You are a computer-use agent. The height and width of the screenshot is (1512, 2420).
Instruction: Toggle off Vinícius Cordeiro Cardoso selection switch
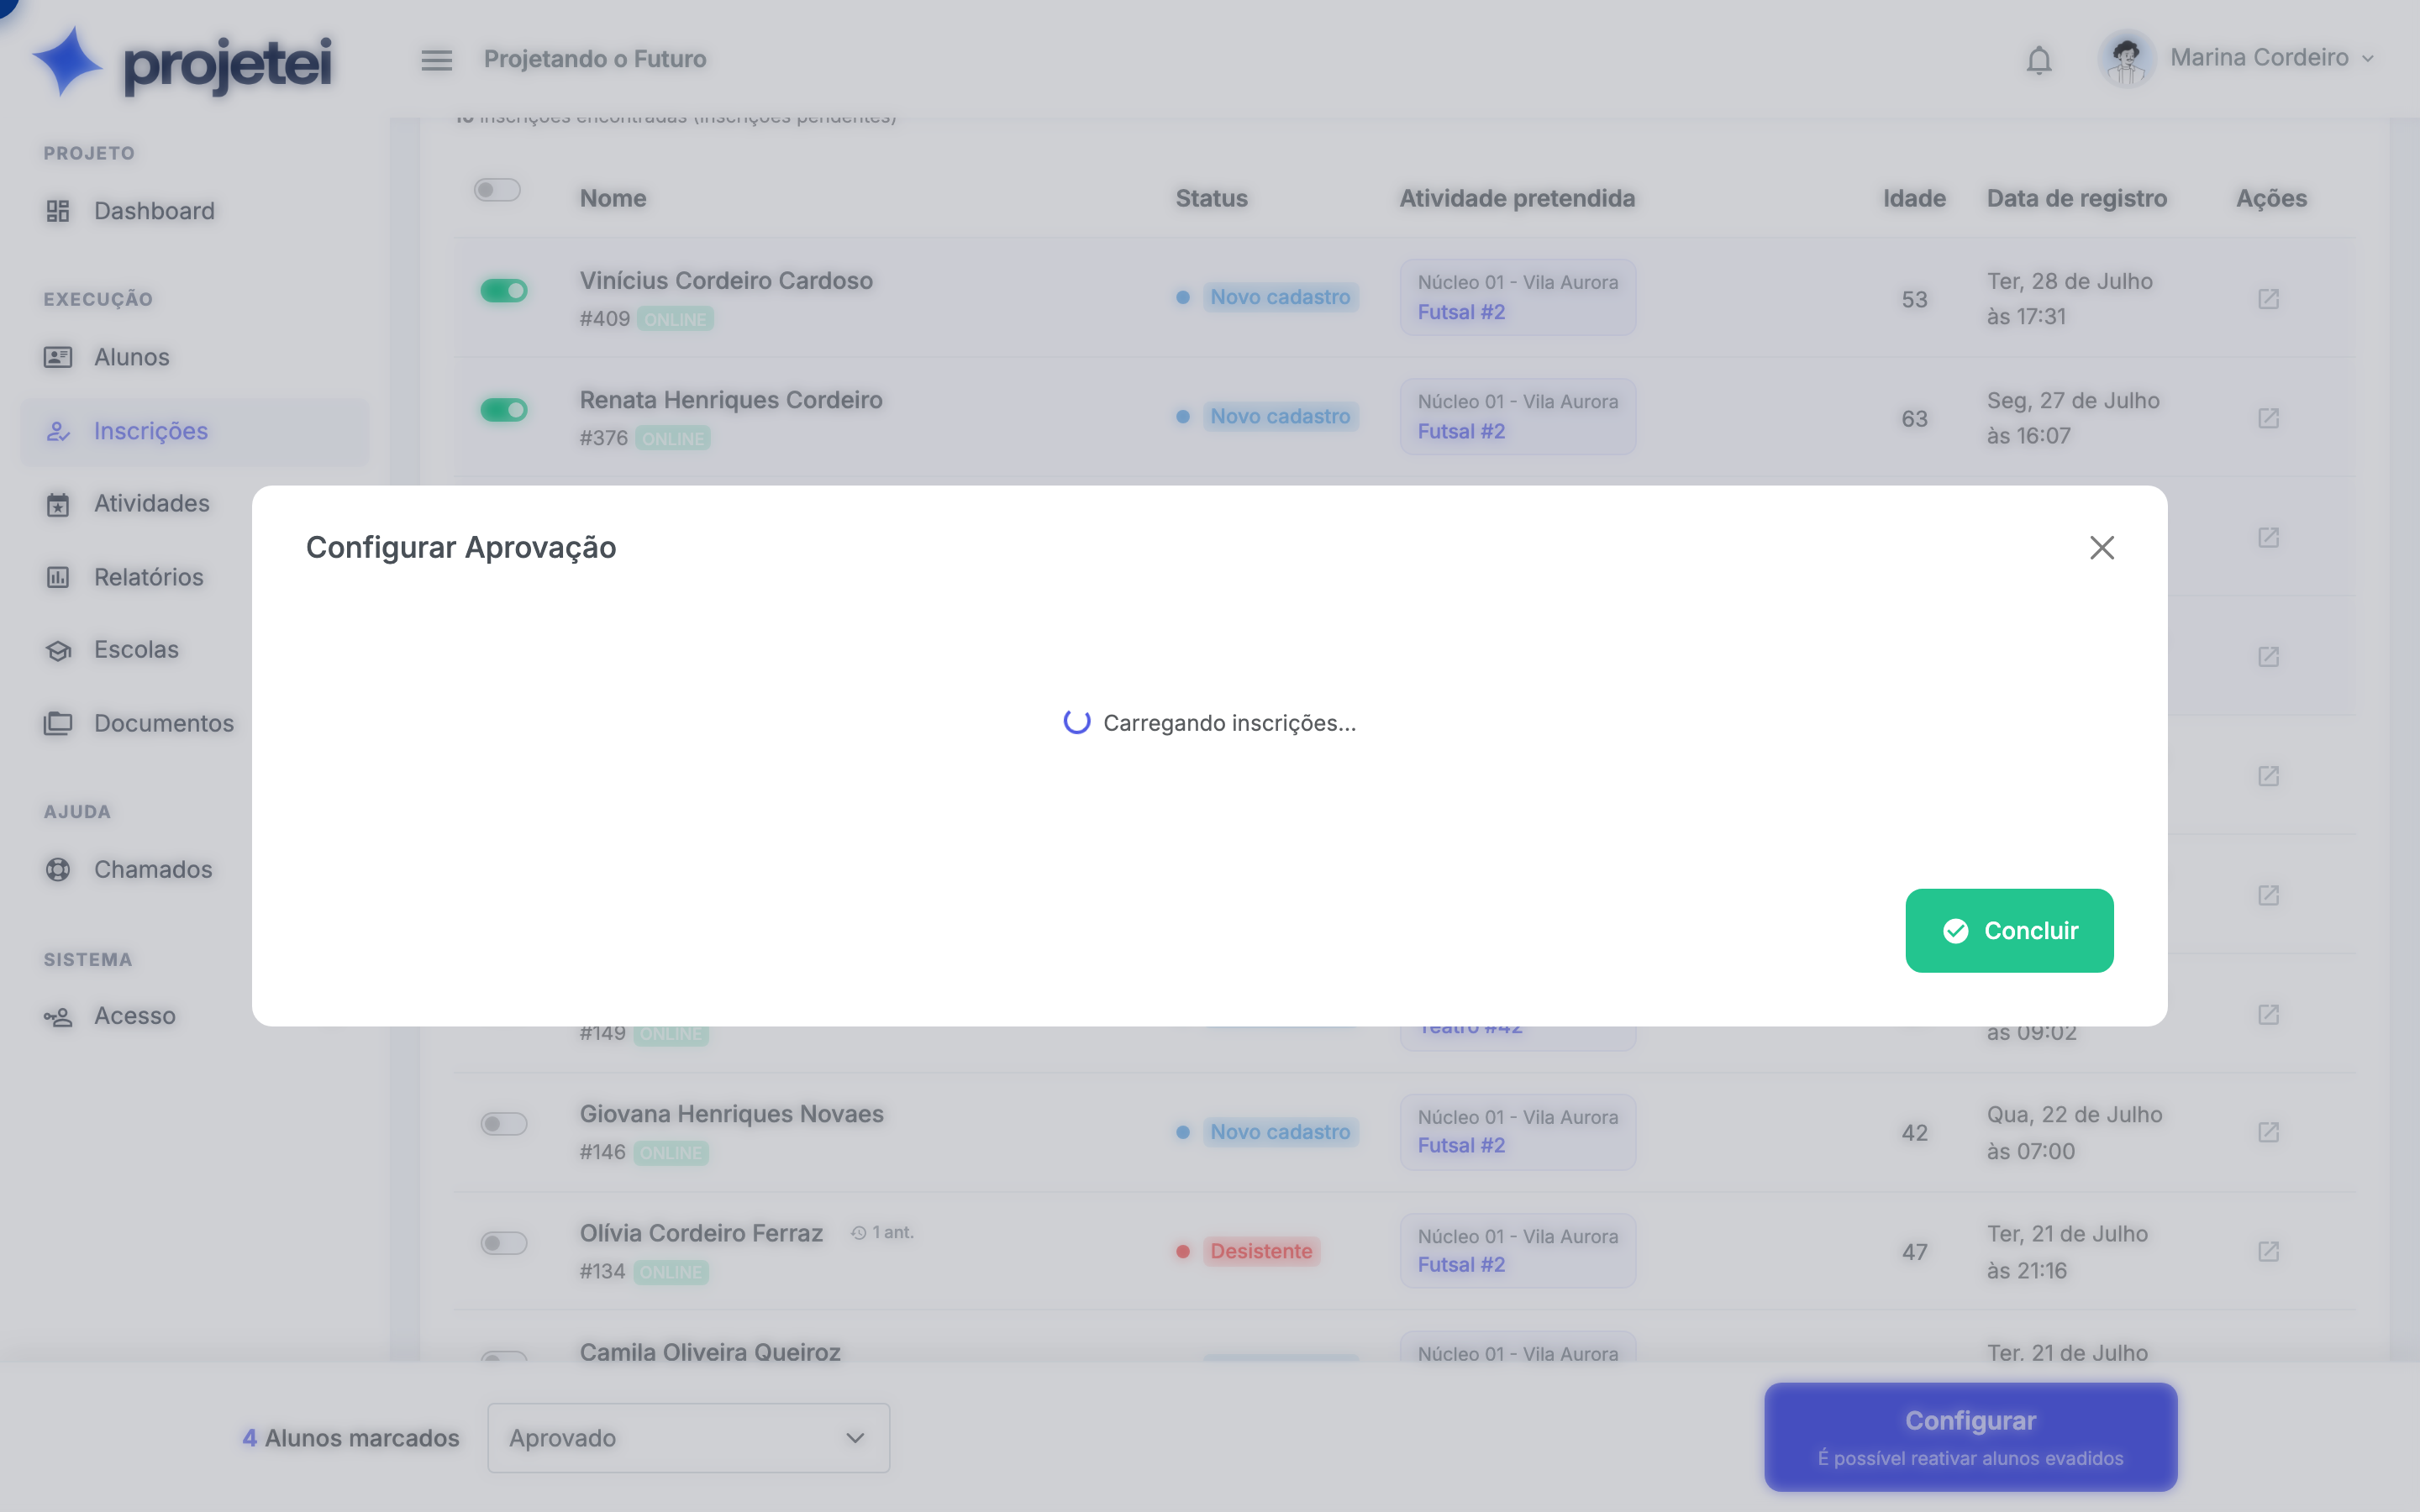(504, 291)
